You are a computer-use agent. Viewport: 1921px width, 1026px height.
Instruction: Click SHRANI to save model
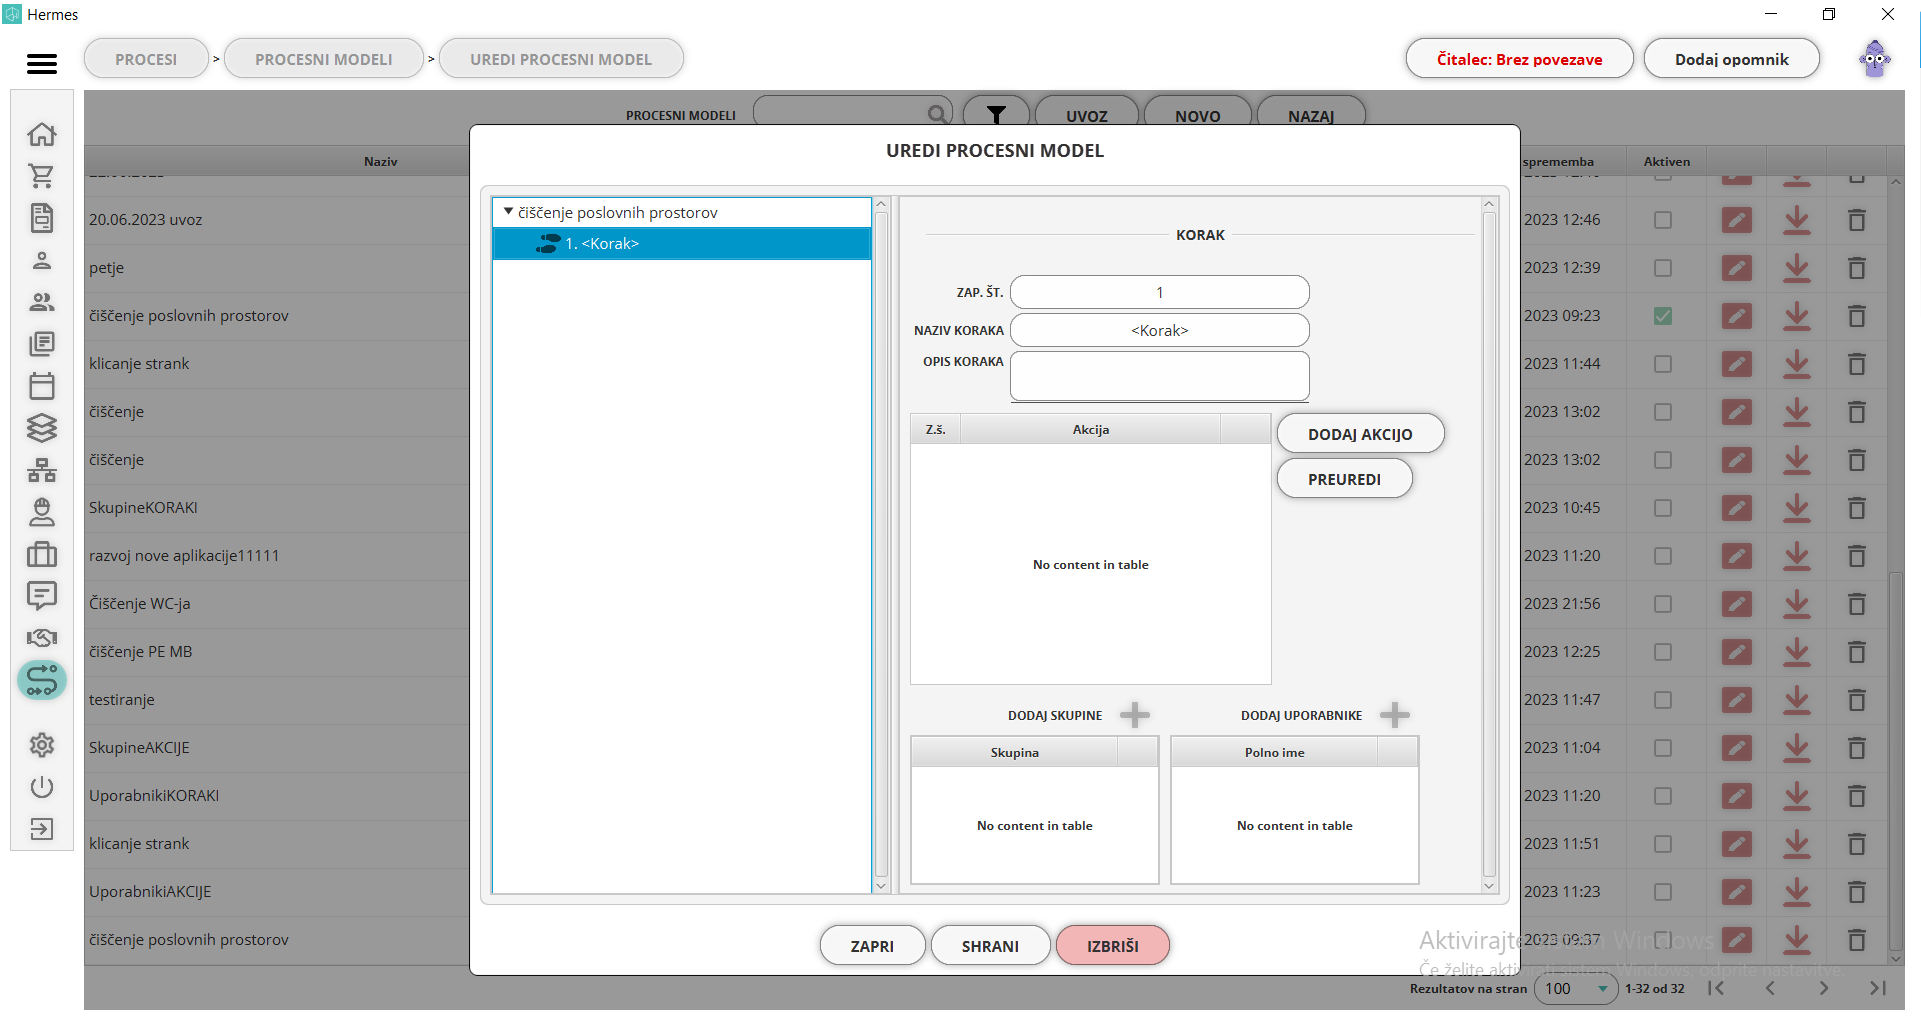(x=990, y=946)
